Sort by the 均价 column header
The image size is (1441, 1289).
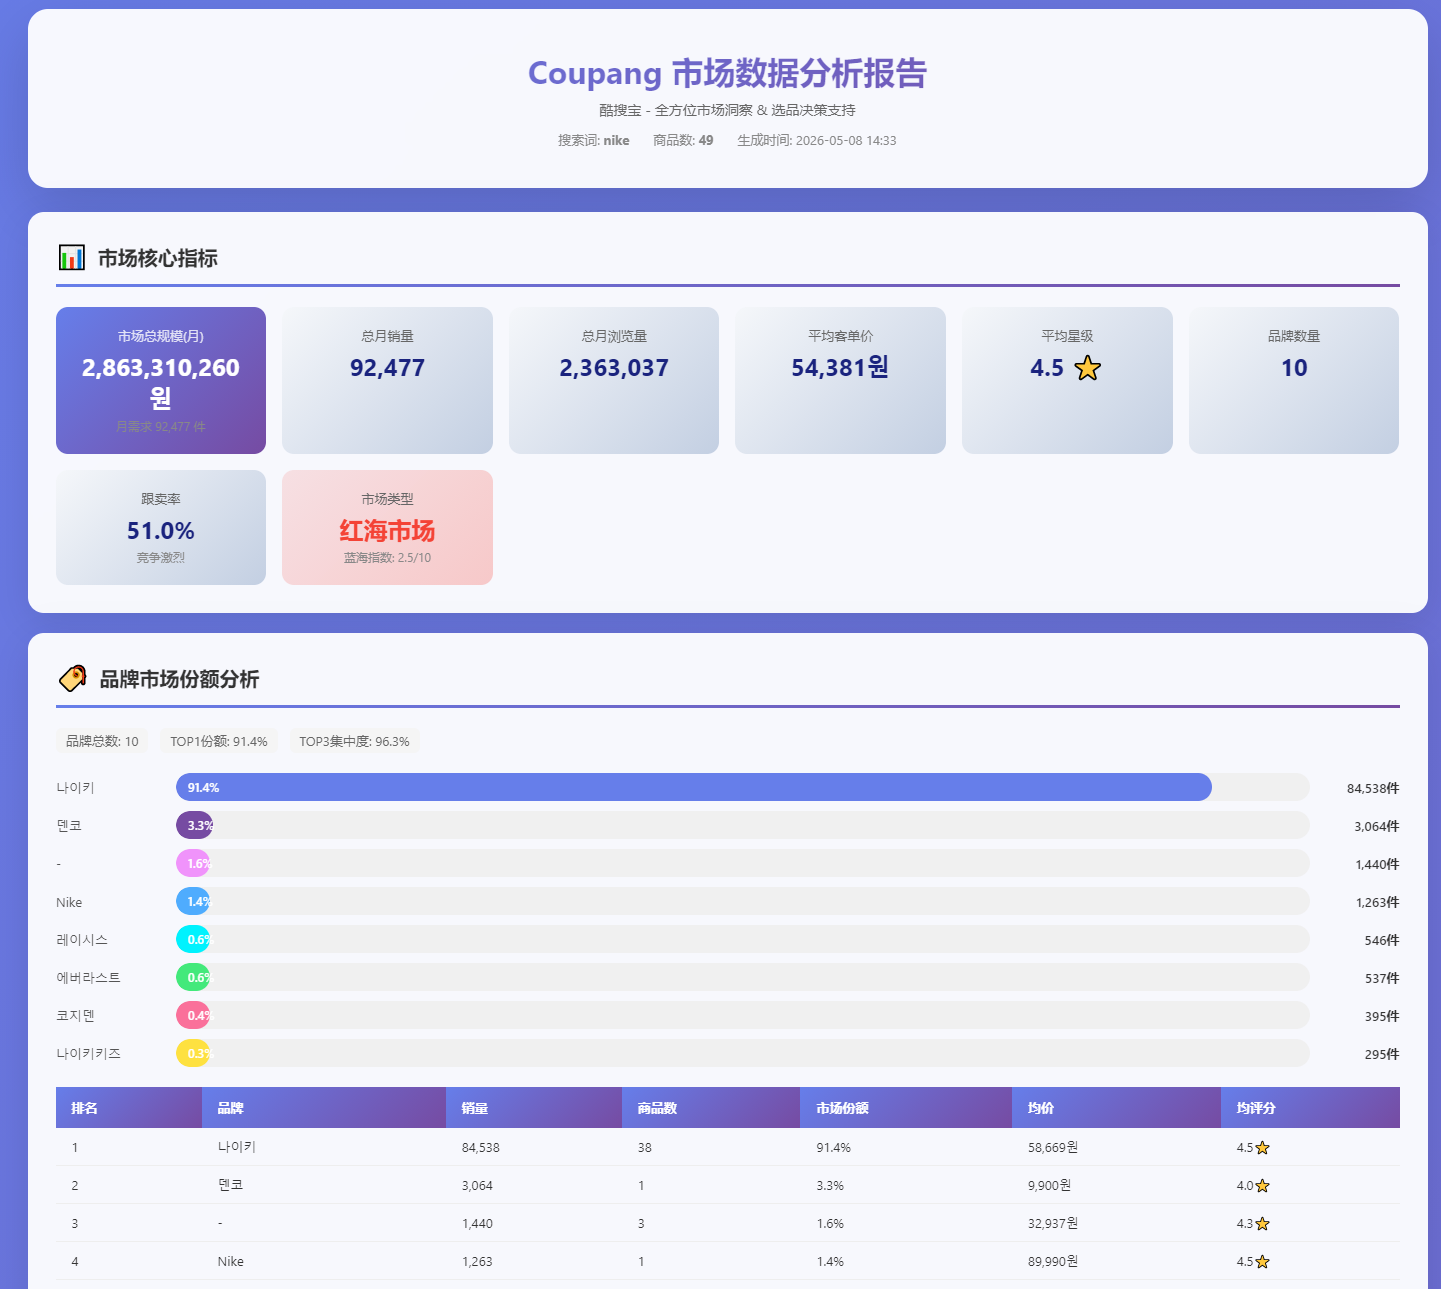1116,1108
